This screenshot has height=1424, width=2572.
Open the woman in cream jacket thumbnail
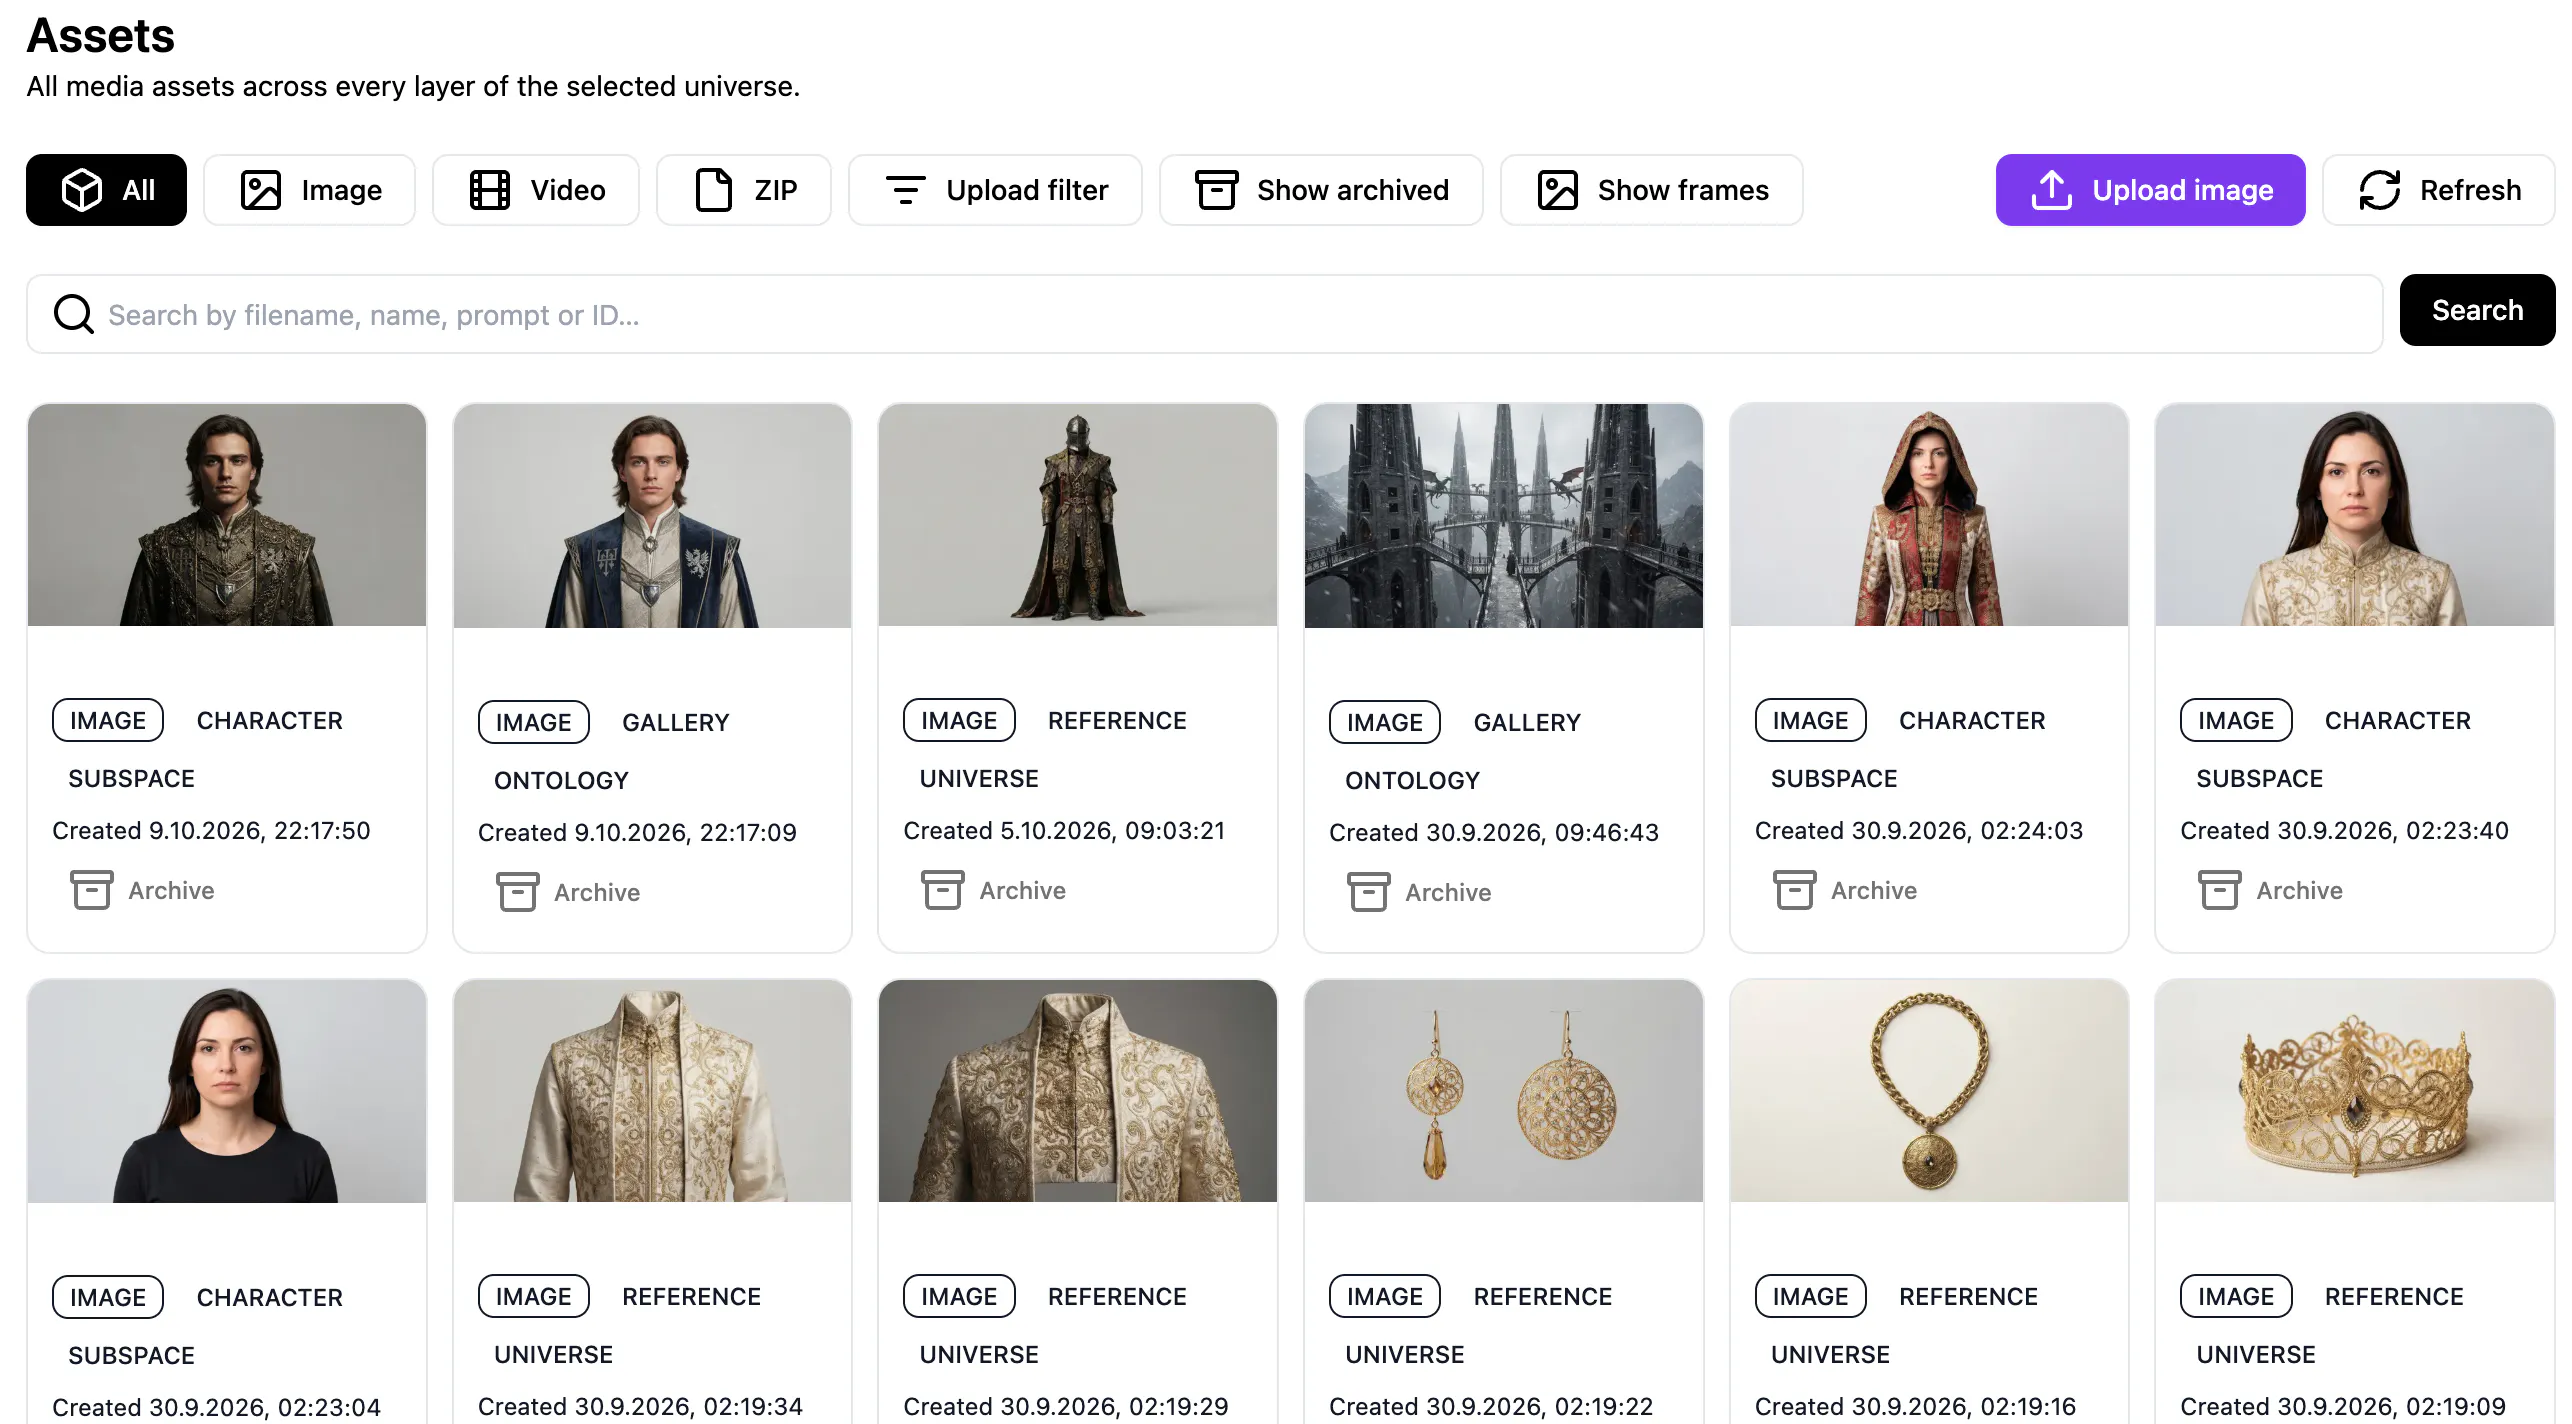[x=2355, y=515]
